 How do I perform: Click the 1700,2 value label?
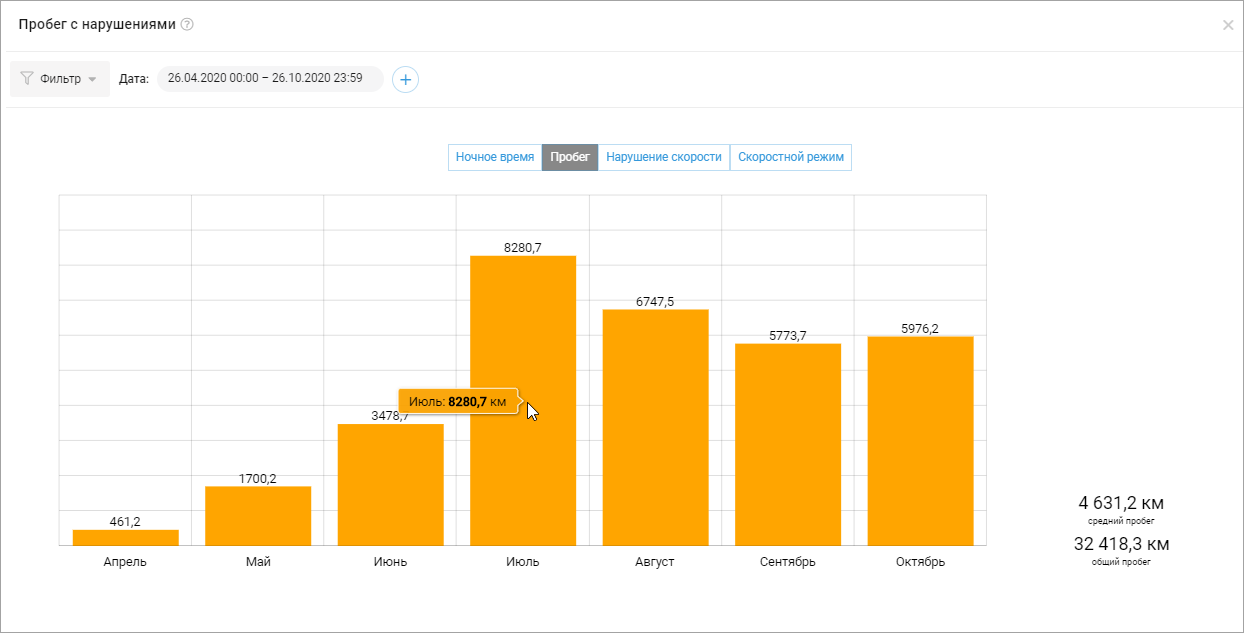tap(258, 479)
